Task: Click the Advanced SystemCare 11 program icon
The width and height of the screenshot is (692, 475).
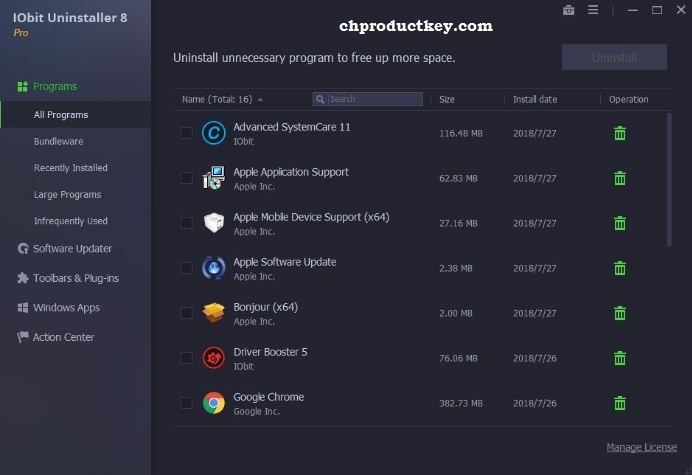Action: coord(214,133)
